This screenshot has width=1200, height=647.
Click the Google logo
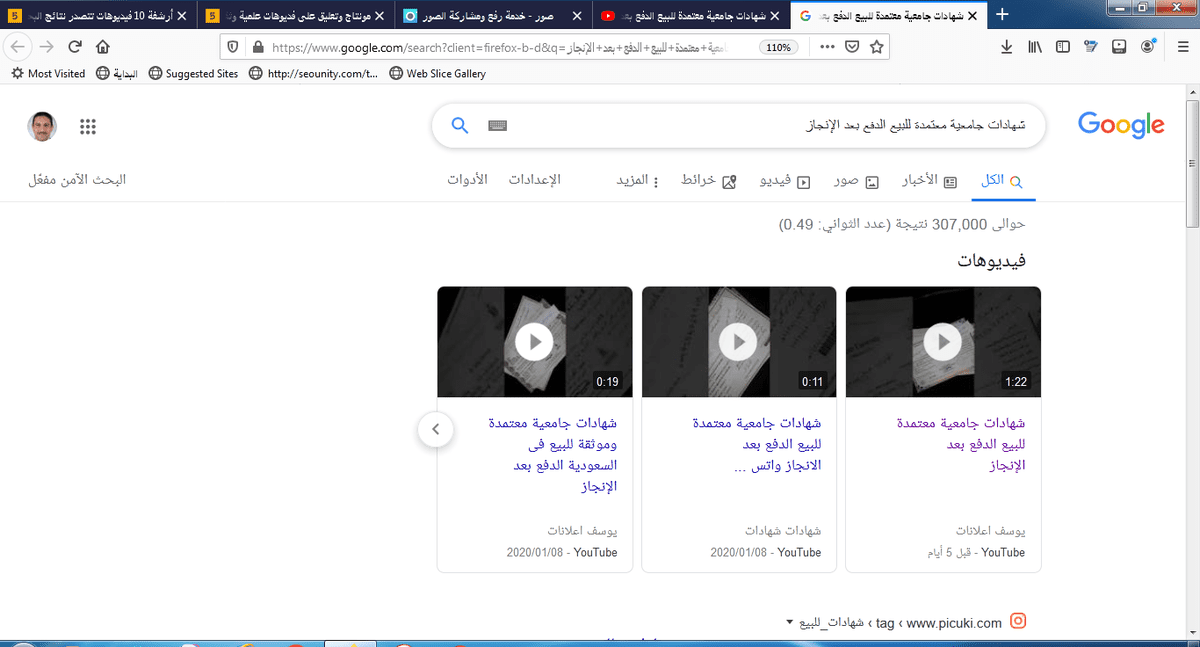1121,126
